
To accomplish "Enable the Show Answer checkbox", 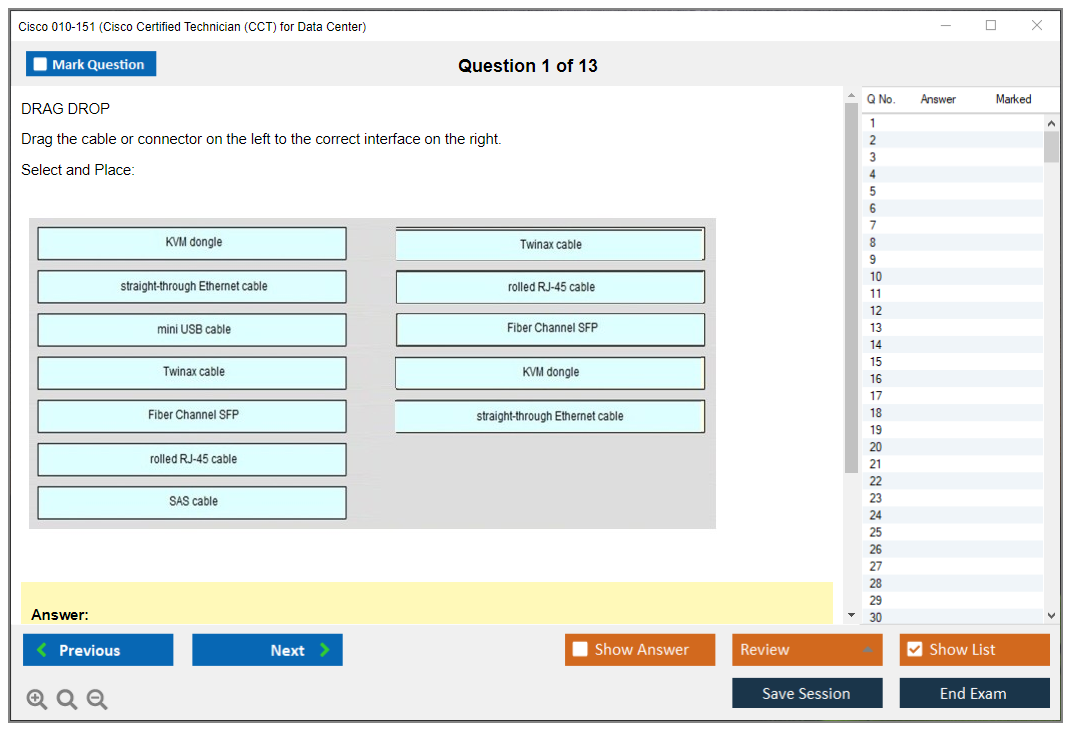I will click(x=580, y=650).
